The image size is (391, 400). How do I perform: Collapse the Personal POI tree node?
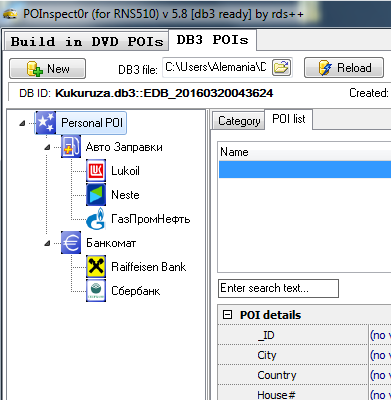click(x=22, y=123)
